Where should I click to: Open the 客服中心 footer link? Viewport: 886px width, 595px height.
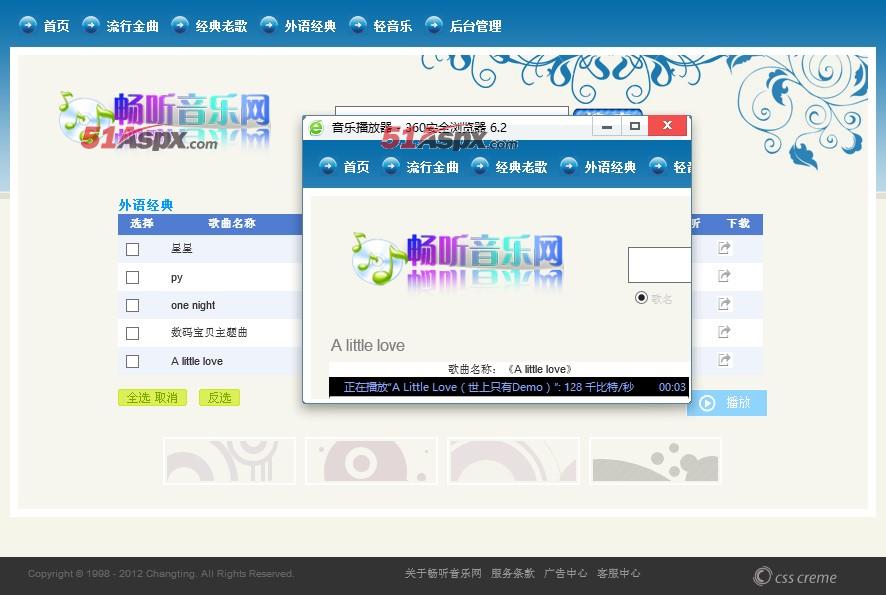click(x=618, y=574)
